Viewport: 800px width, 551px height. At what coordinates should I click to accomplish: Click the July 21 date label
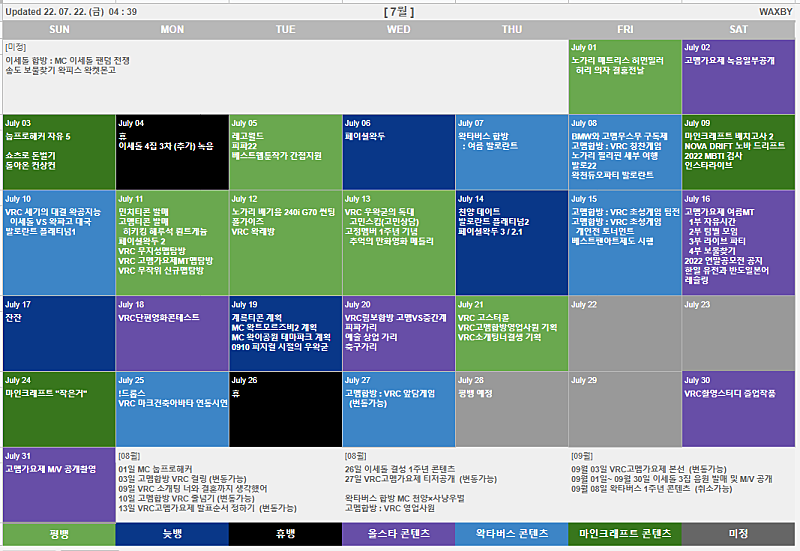[x=470, y=305]
